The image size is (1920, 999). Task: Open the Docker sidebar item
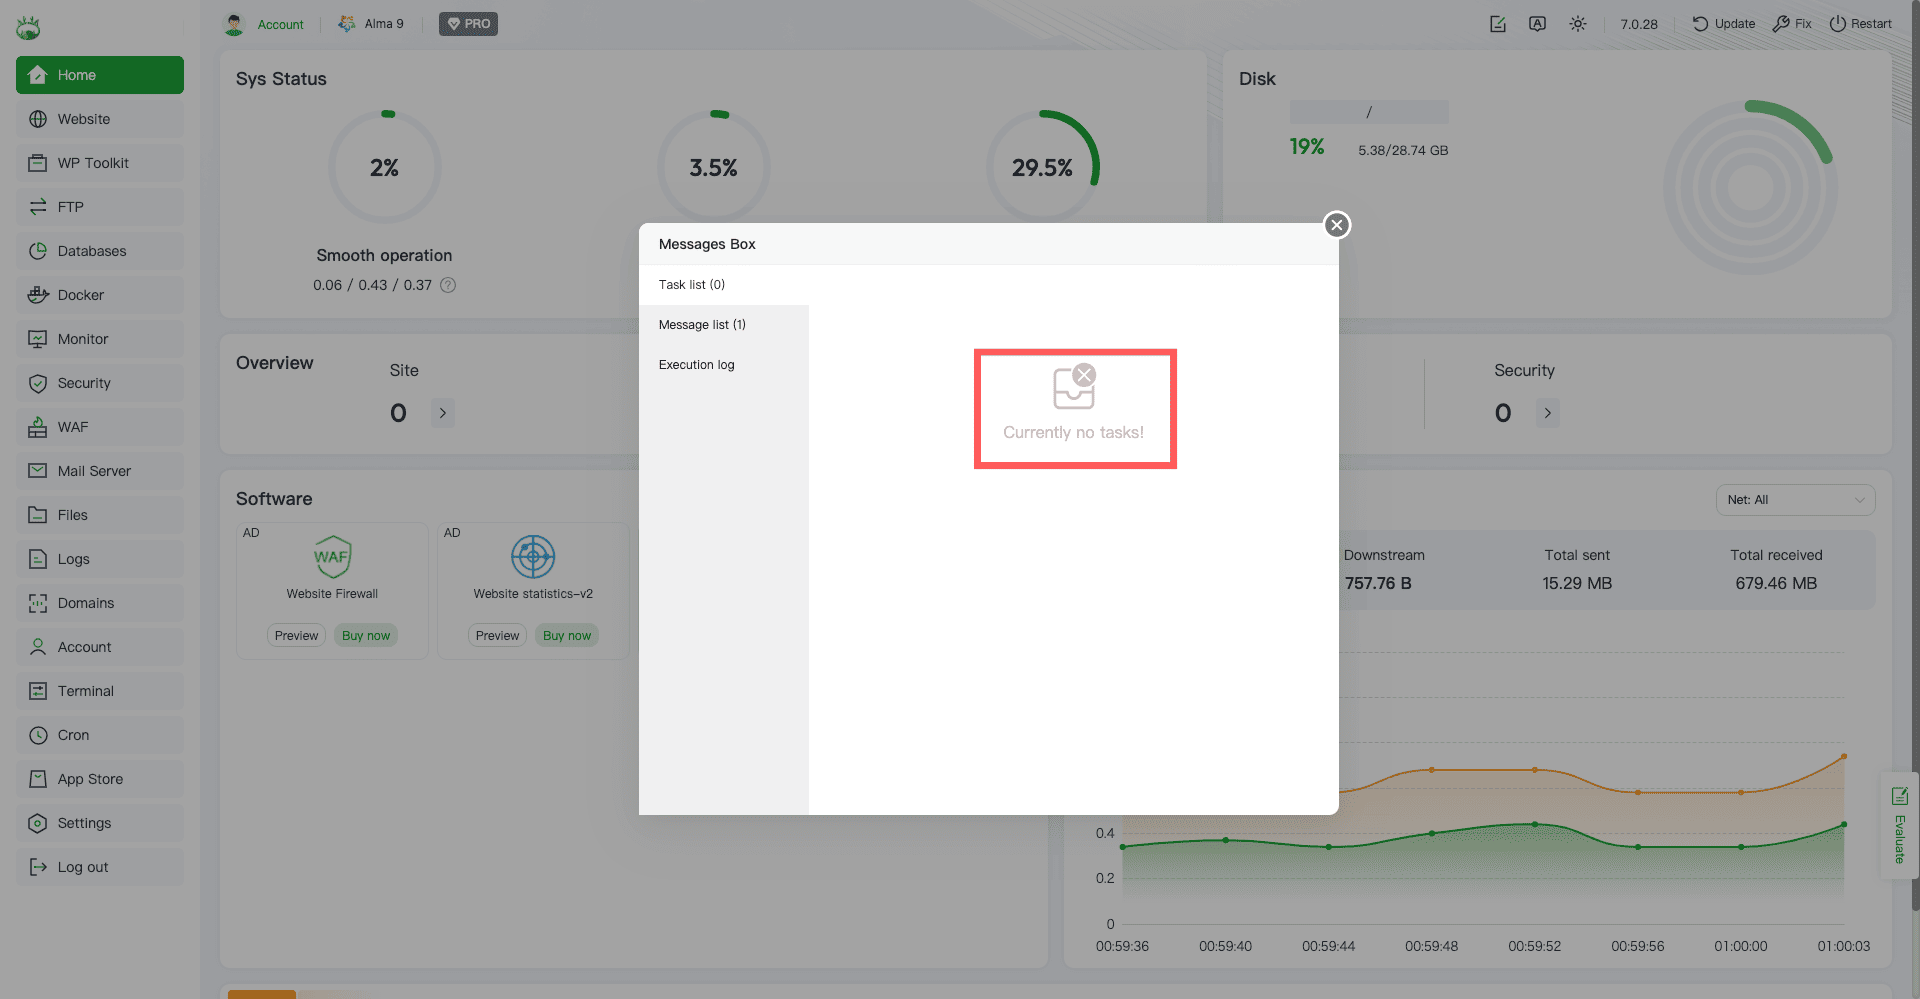80,295
